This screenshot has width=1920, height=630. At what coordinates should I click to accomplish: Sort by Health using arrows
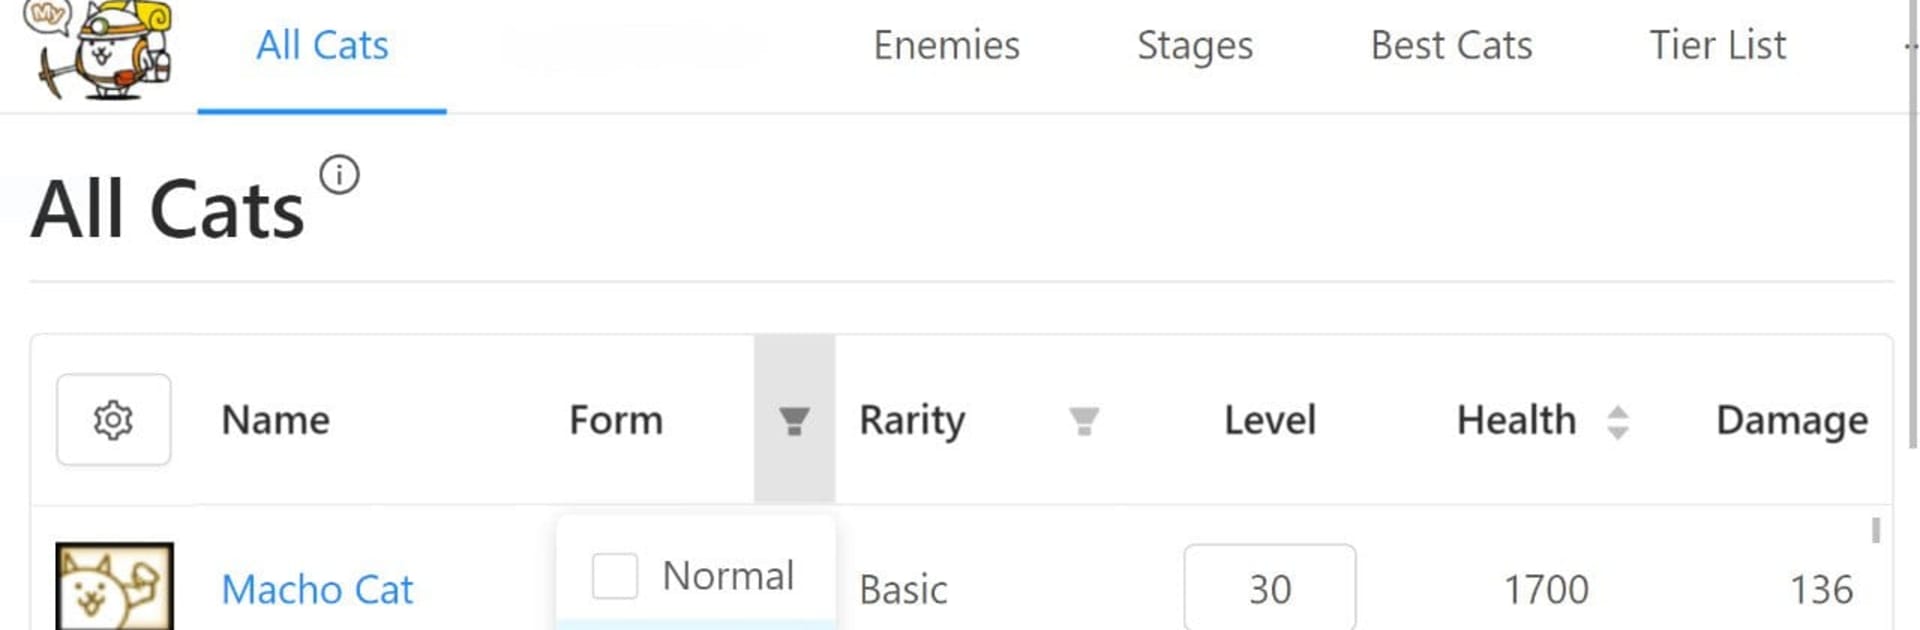pos(1618,421)
